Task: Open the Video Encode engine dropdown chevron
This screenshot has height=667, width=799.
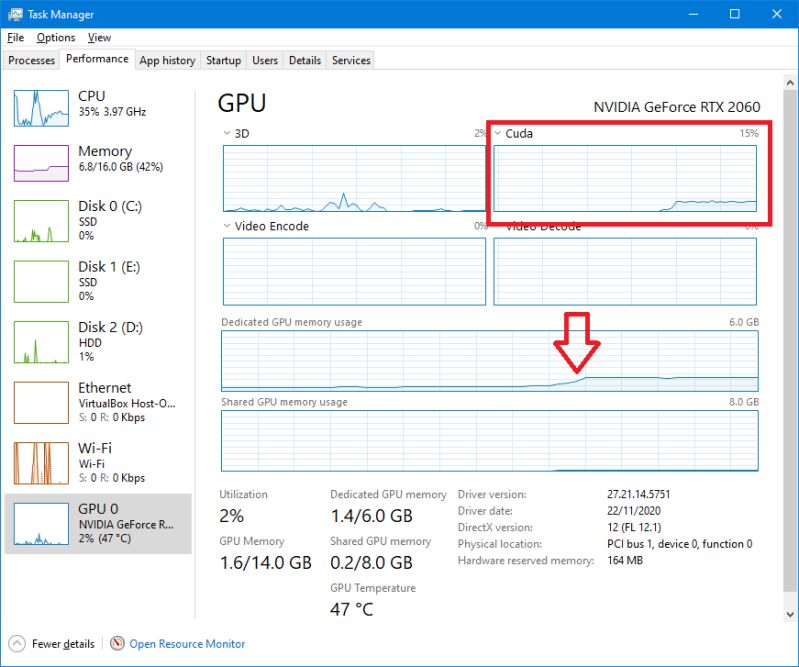Action: click(227, 226)
